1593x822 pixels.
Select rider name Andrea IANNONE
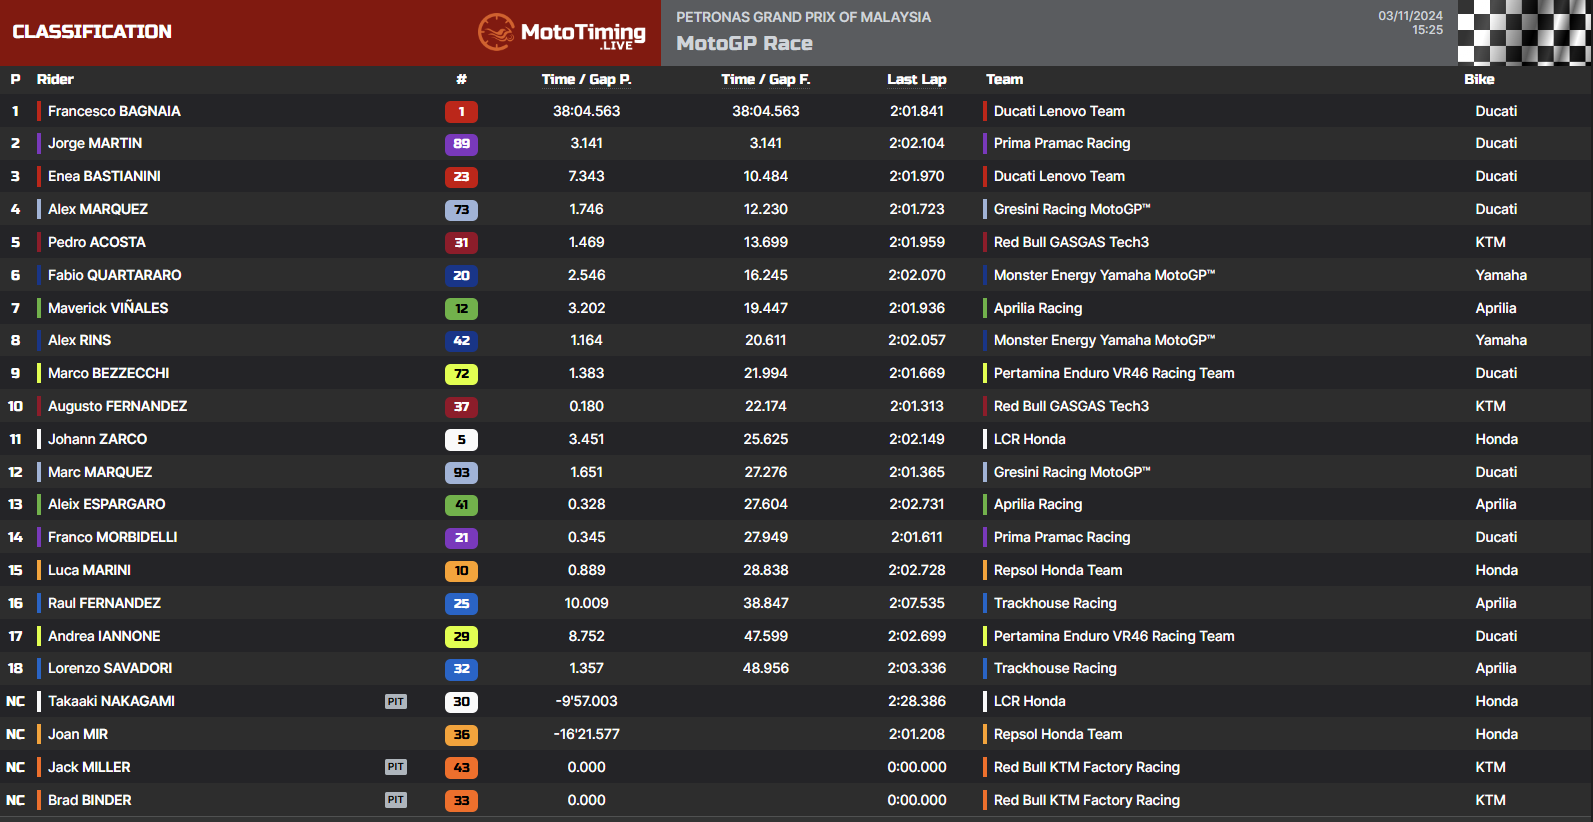(x=104, y=636)
